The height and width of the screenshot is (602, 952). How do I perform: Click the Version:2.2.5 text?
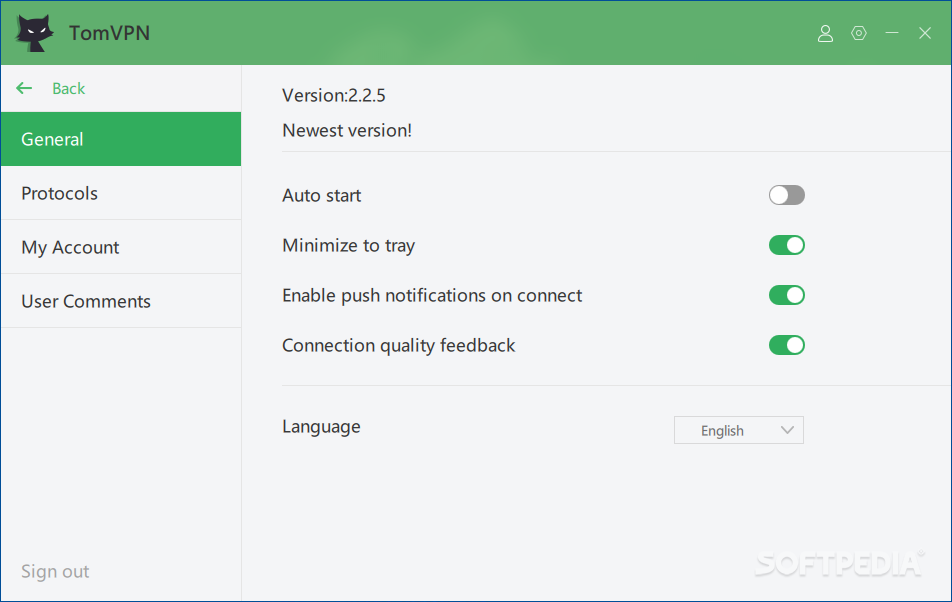coord(334,95)
